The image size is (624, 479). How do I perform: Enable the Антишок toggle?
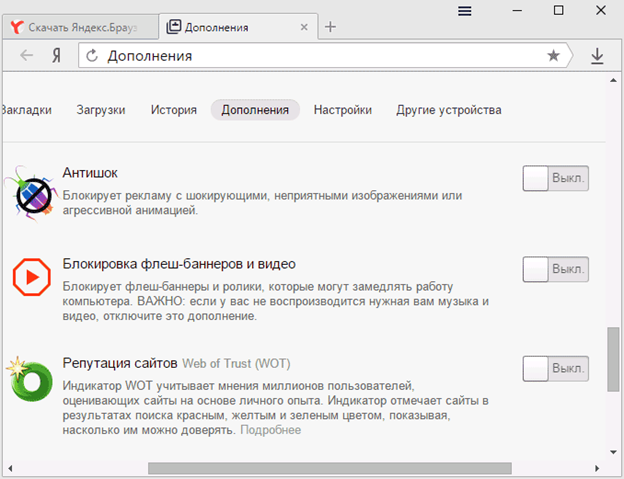pyautogui.click(x=556, y=178)
